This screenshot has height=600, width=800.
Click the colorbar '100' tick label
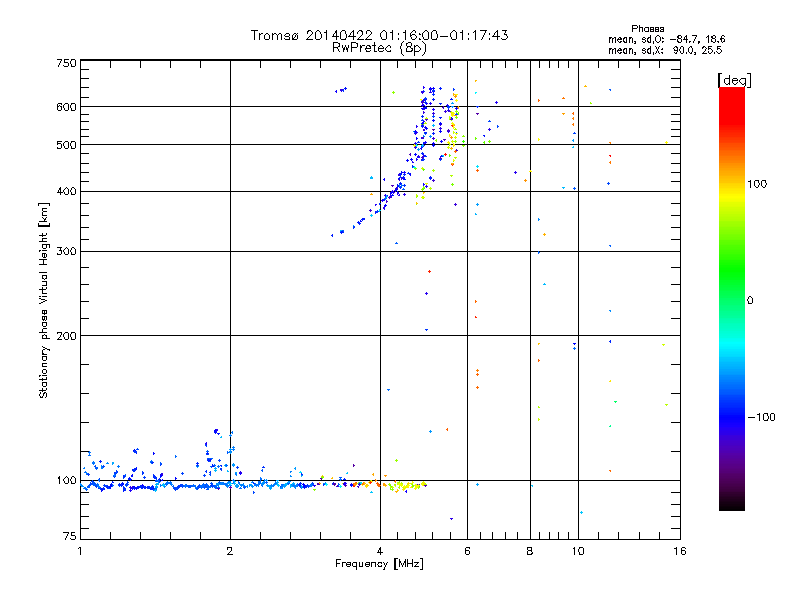click(757, 184)
